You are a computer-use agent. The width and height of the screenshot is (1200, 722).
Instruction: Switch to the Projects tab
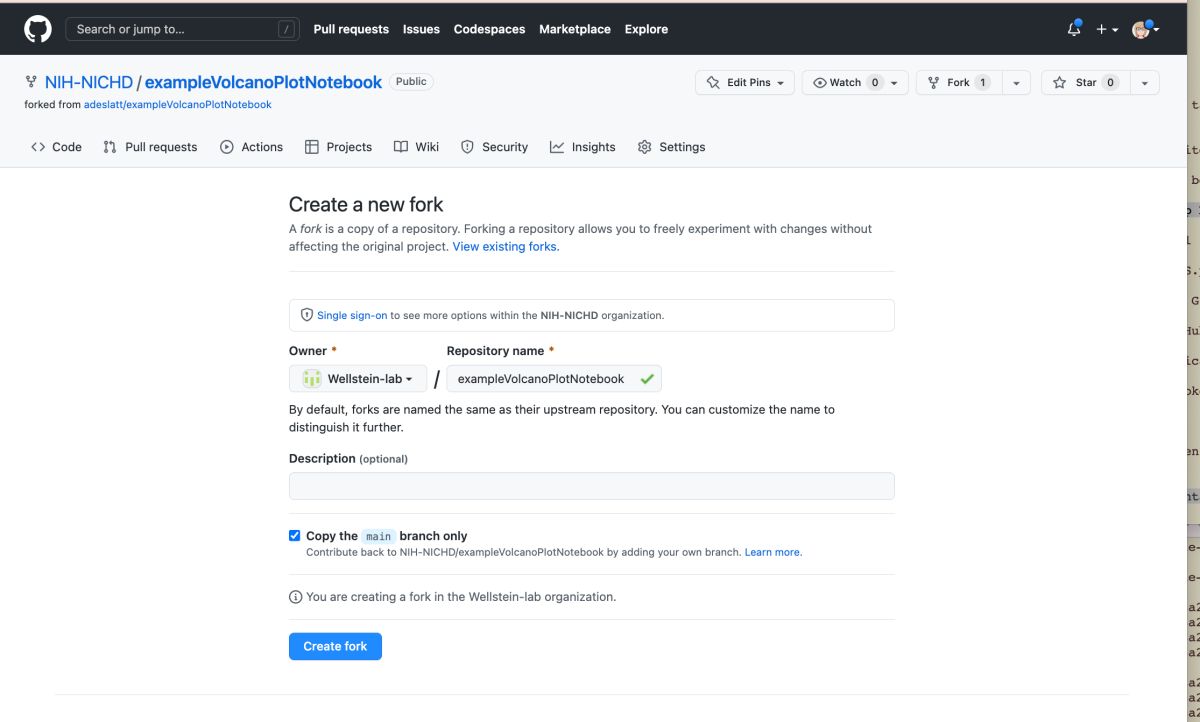[x=338, y=147]
